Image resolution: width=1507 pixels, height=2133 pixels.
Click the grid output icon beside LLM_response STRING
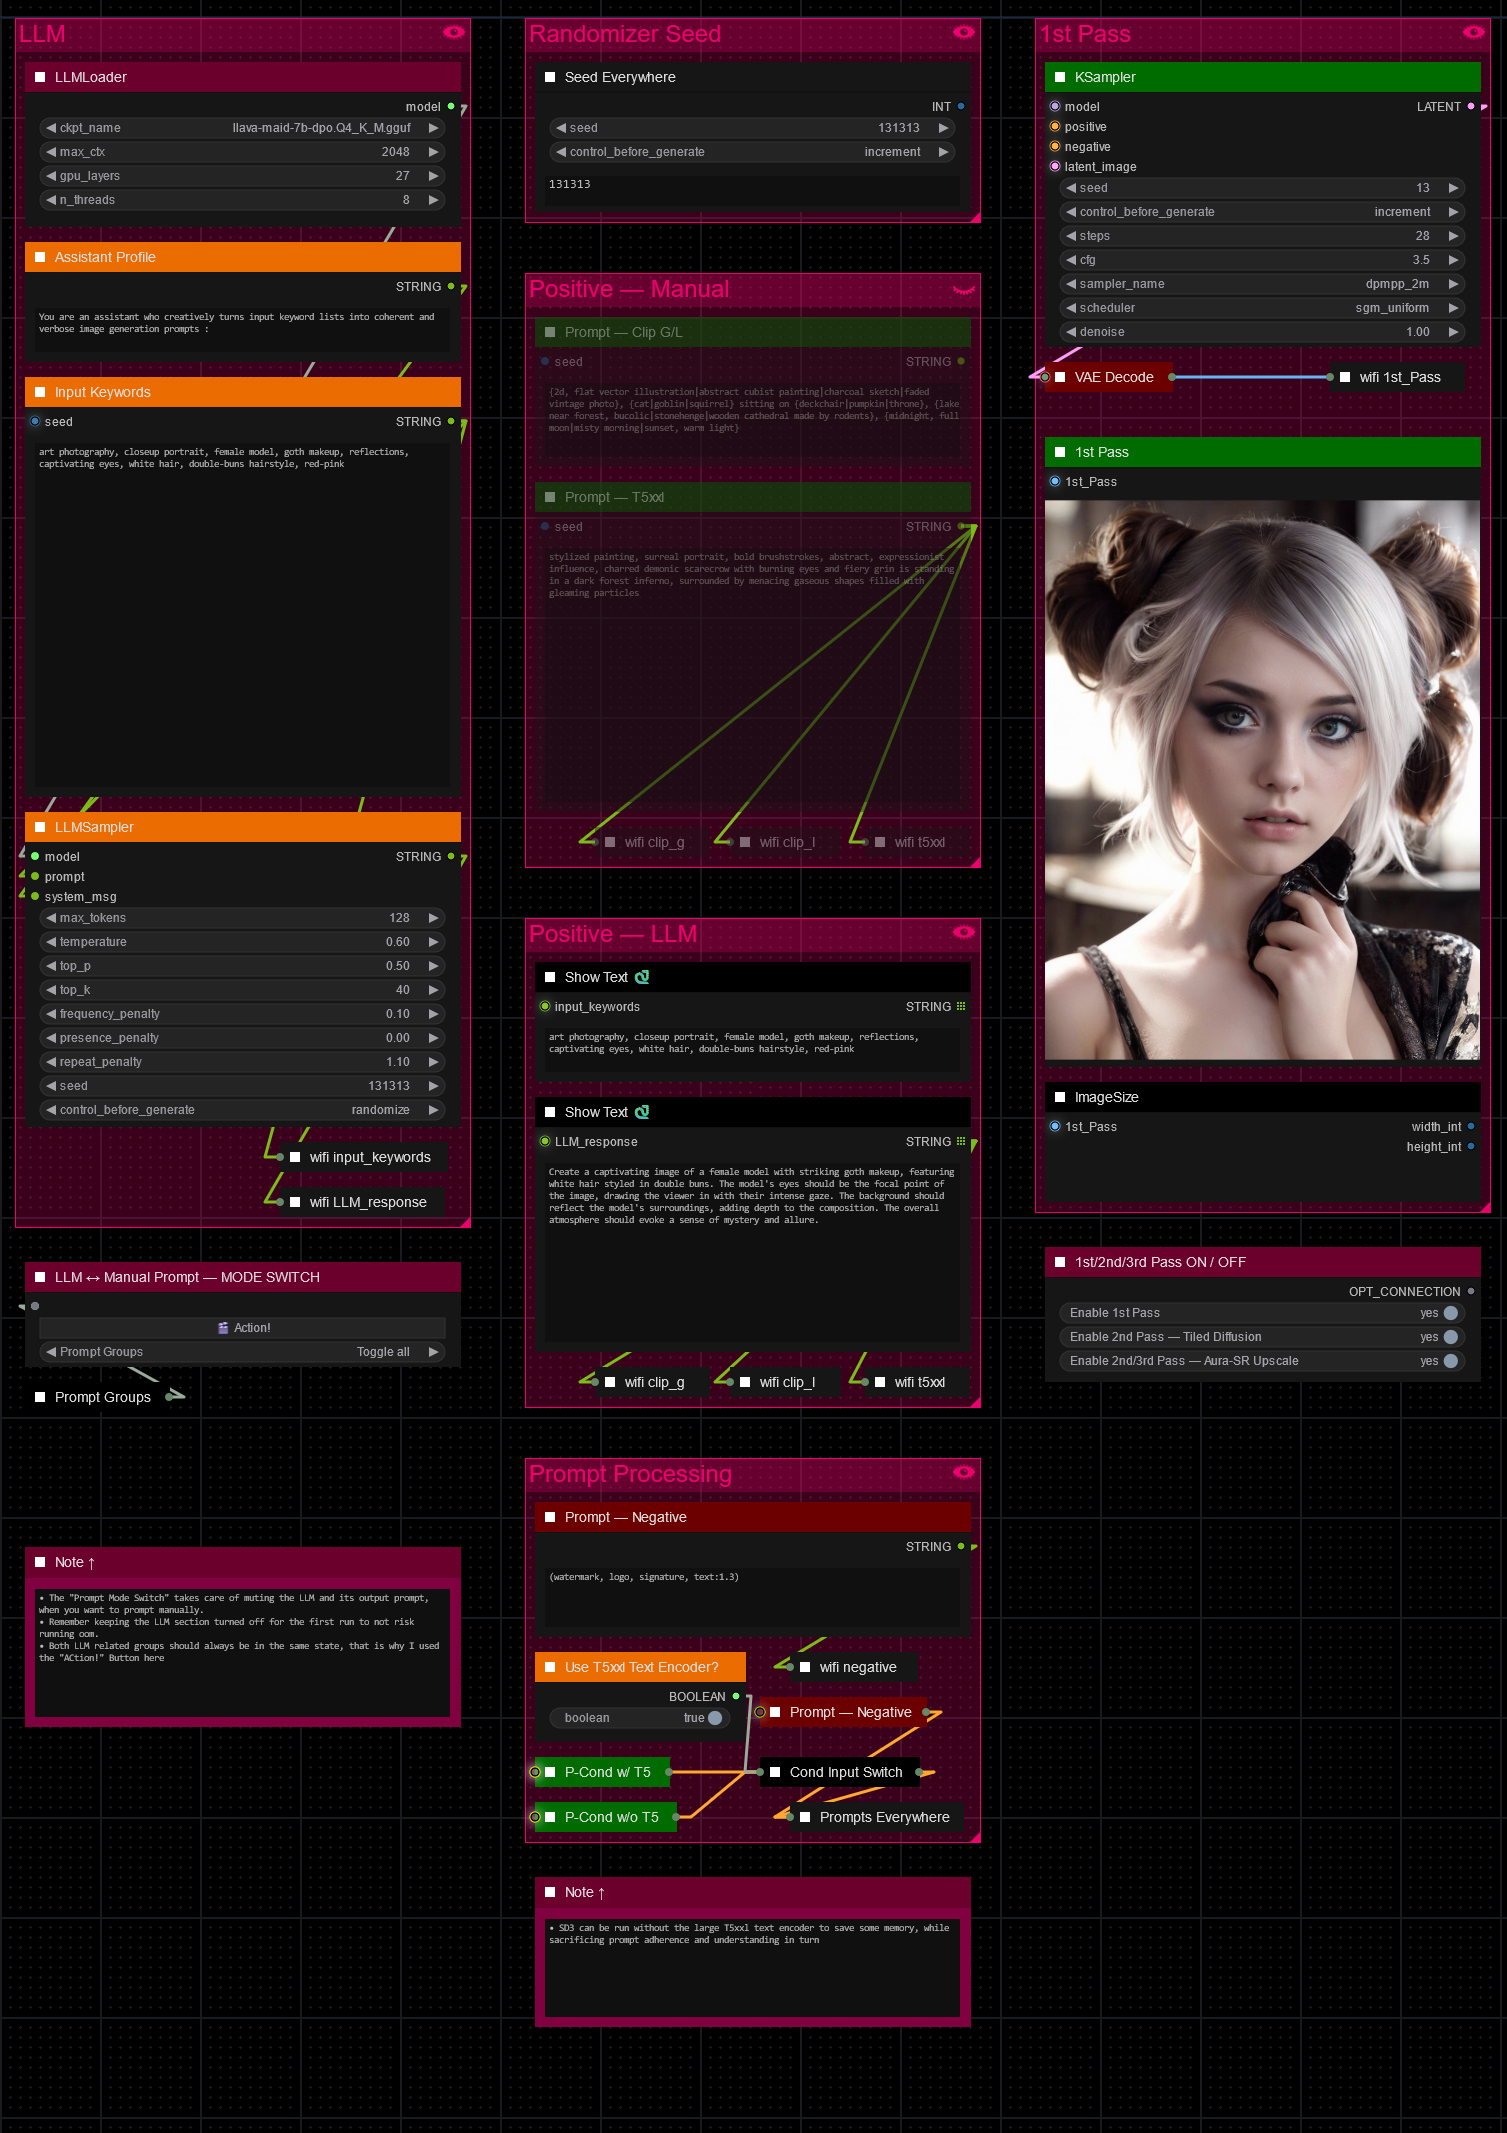pos(961,1141)
